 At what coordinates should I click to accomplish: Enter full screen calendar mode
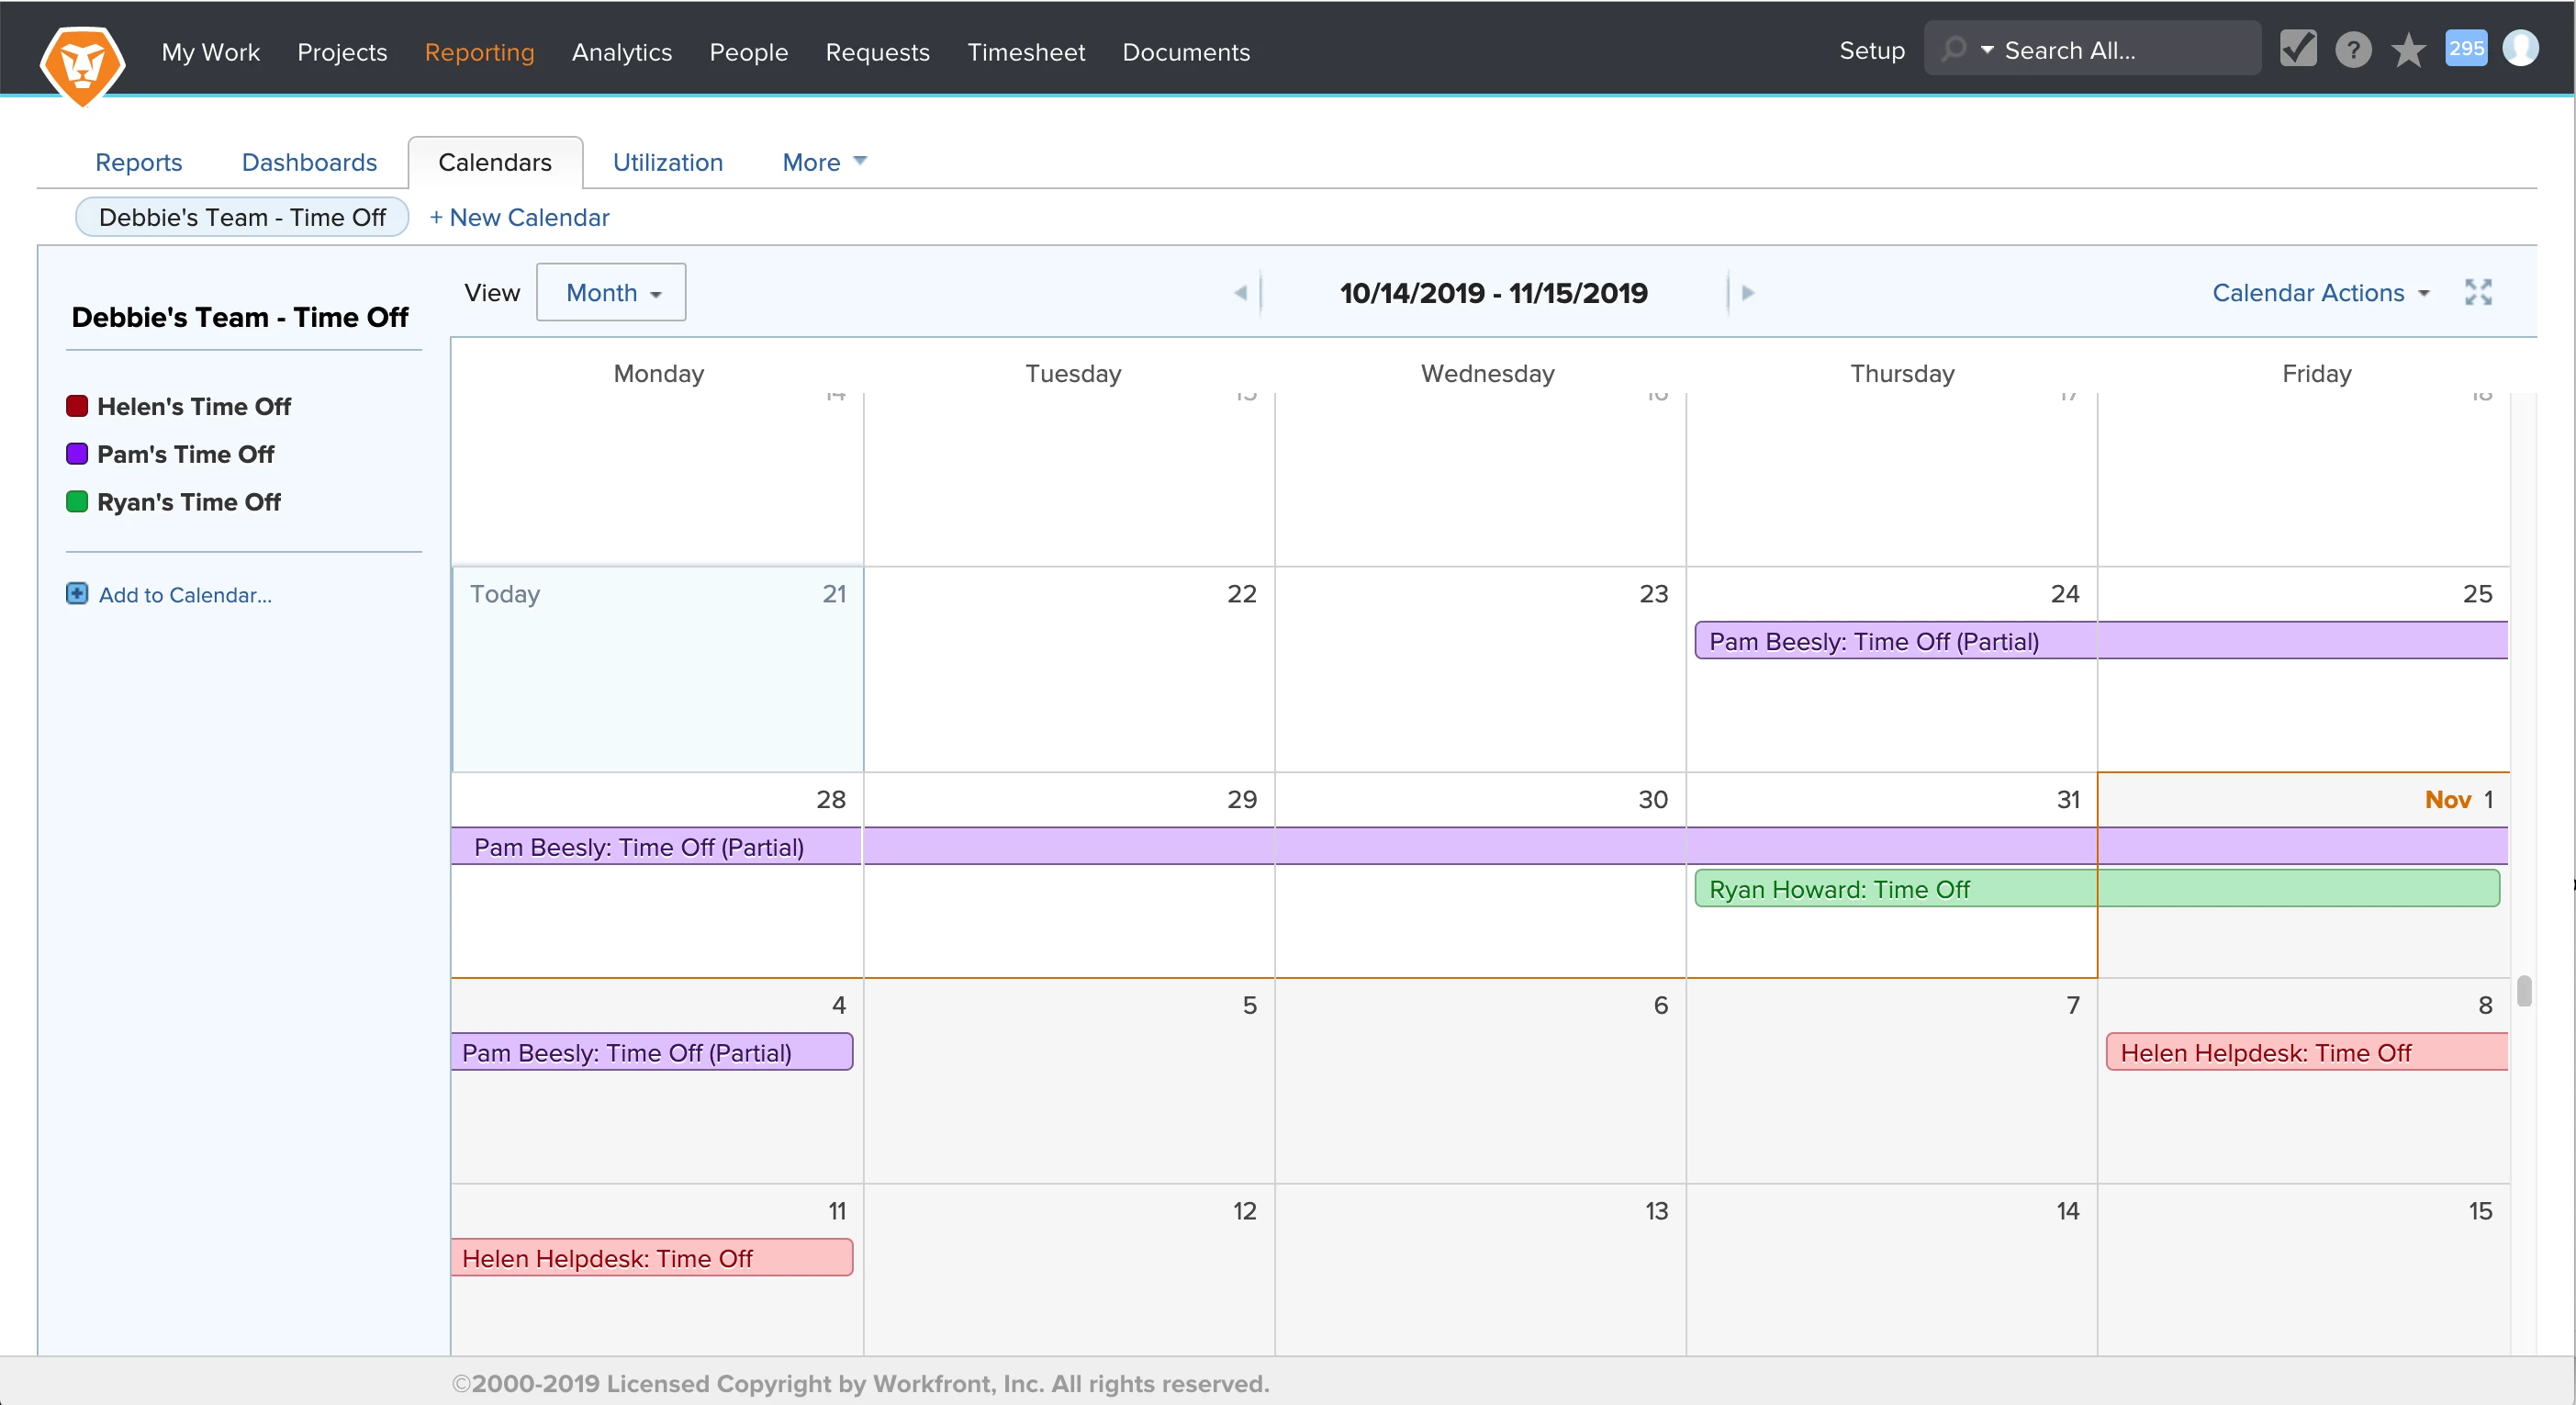click(x=2478, y=292)
